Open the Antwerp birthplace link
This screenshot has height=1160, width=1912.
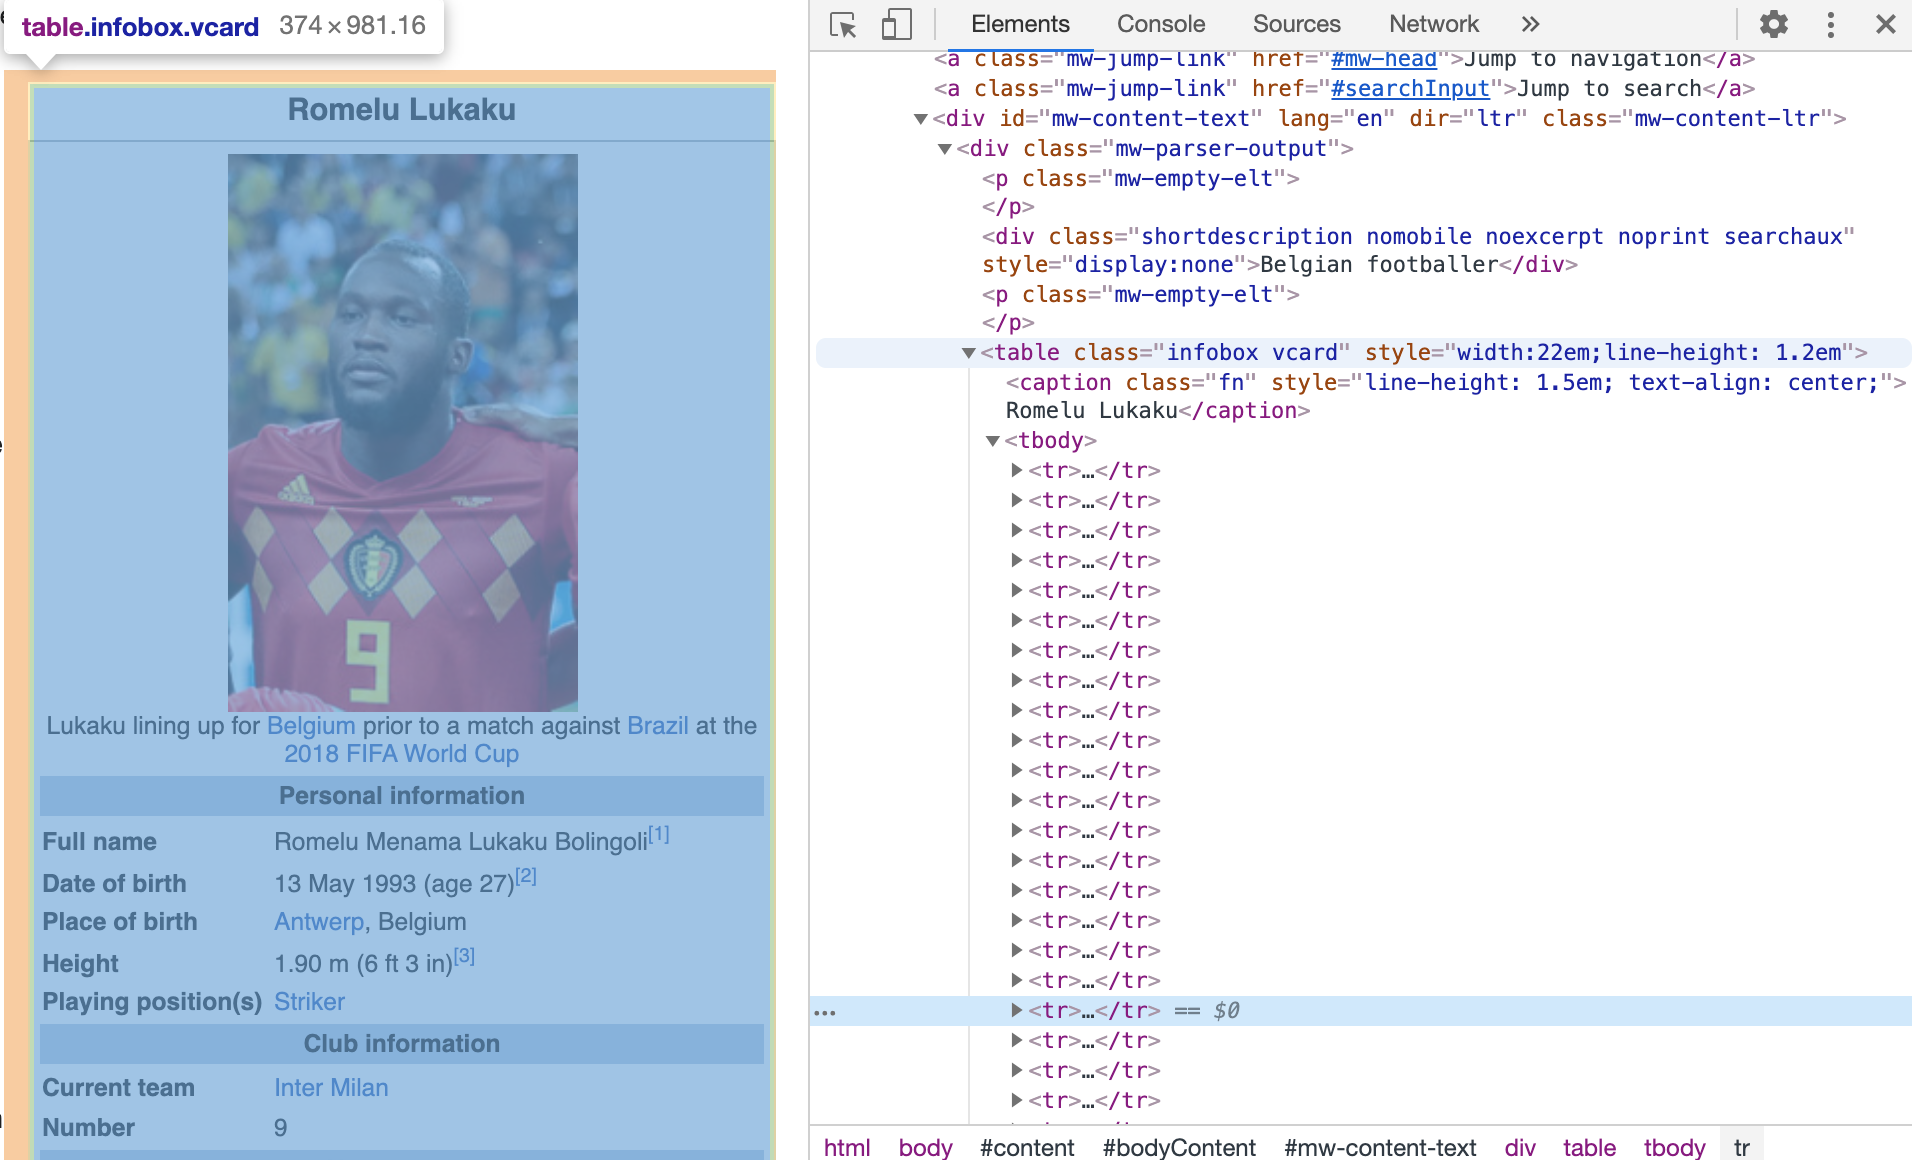coord(319,922)
